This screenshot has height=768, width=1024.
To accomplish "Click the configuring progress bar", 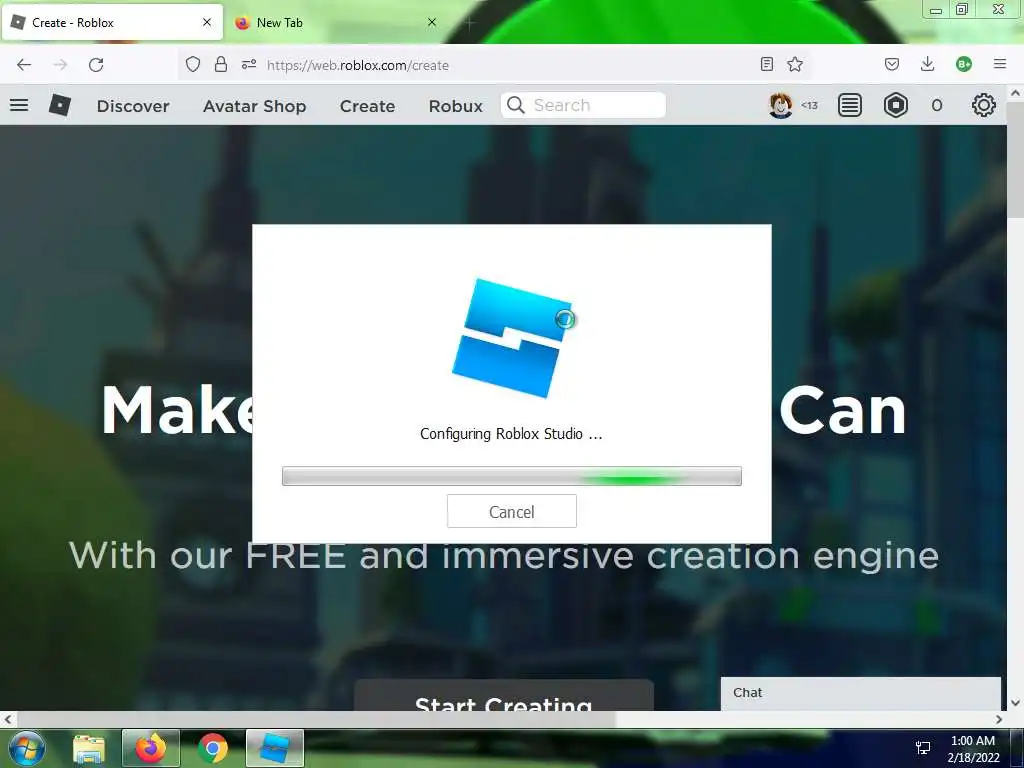I will [x=511, y=476].
